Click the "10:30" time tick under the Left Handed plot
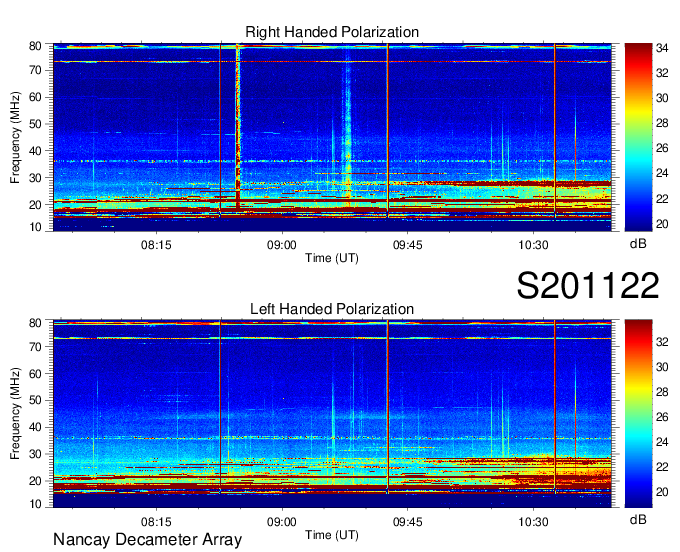Viewport: 680px width, 552px height. (x=533, y=522)
